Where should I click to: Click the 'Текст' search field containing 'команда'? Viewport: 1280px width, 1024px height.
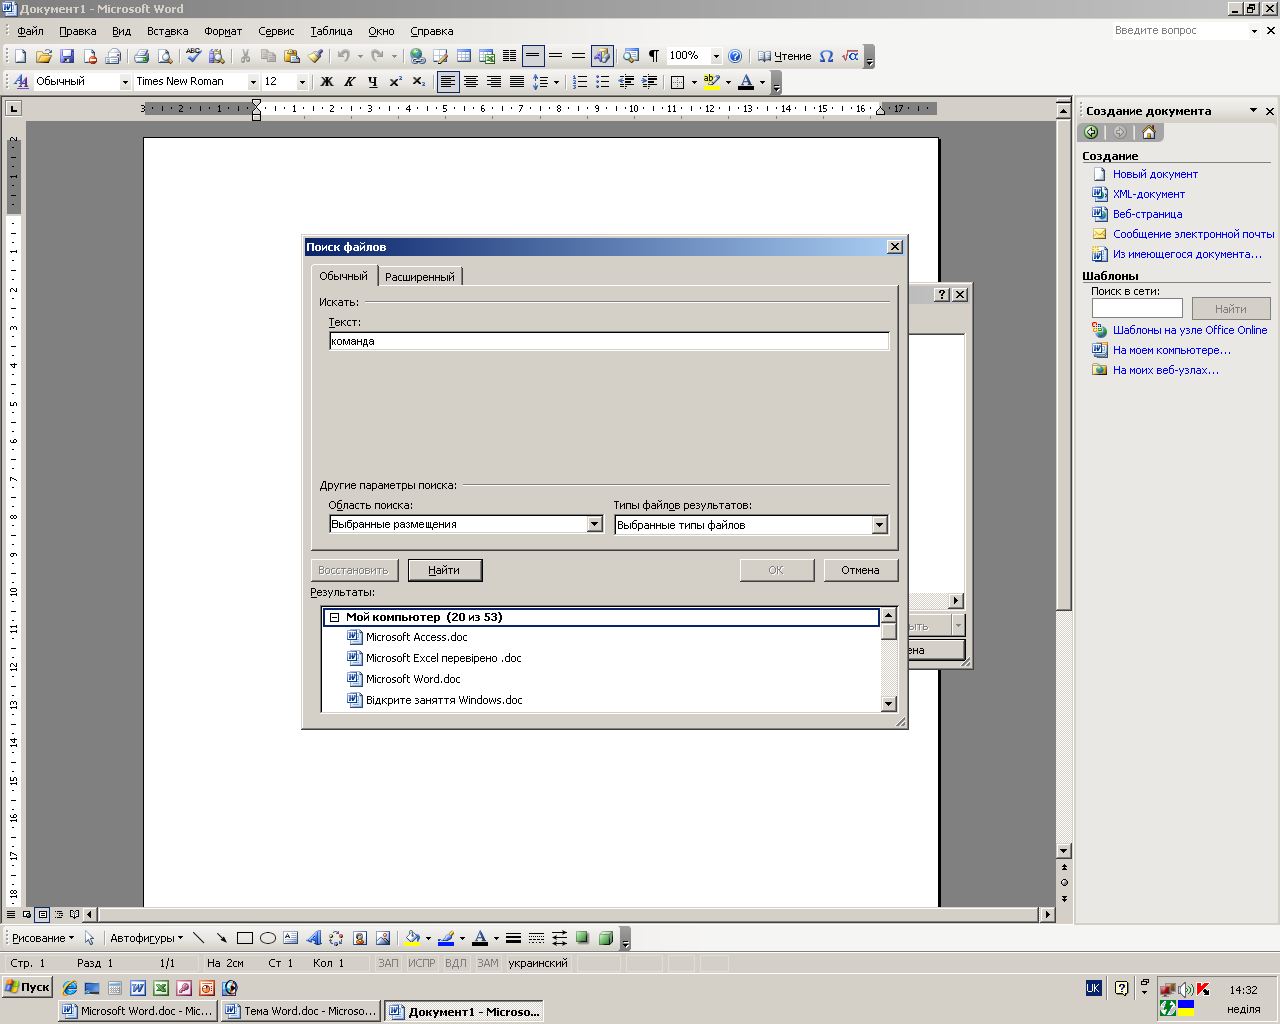pos(608,341)
